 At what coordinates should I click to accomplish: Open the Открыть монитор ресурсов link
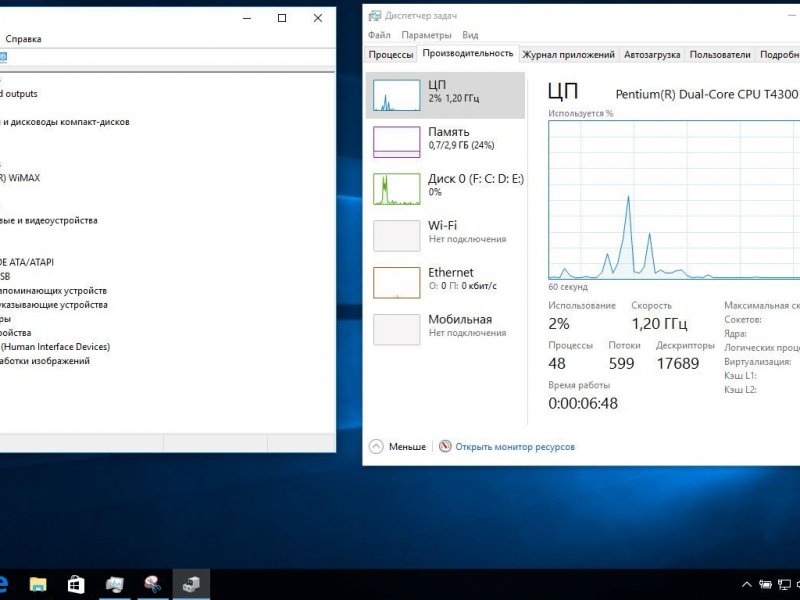515,447
